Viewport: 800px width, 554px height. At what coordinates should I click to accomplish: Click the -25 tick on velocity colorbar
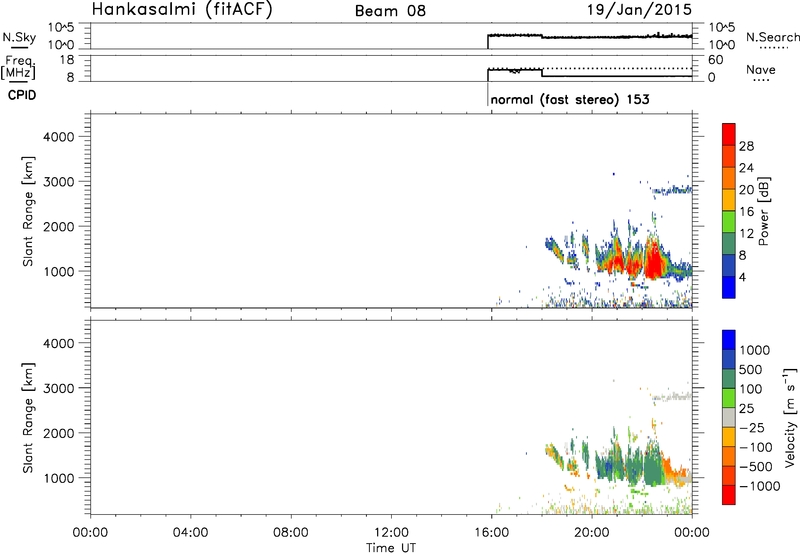point(752,427)
